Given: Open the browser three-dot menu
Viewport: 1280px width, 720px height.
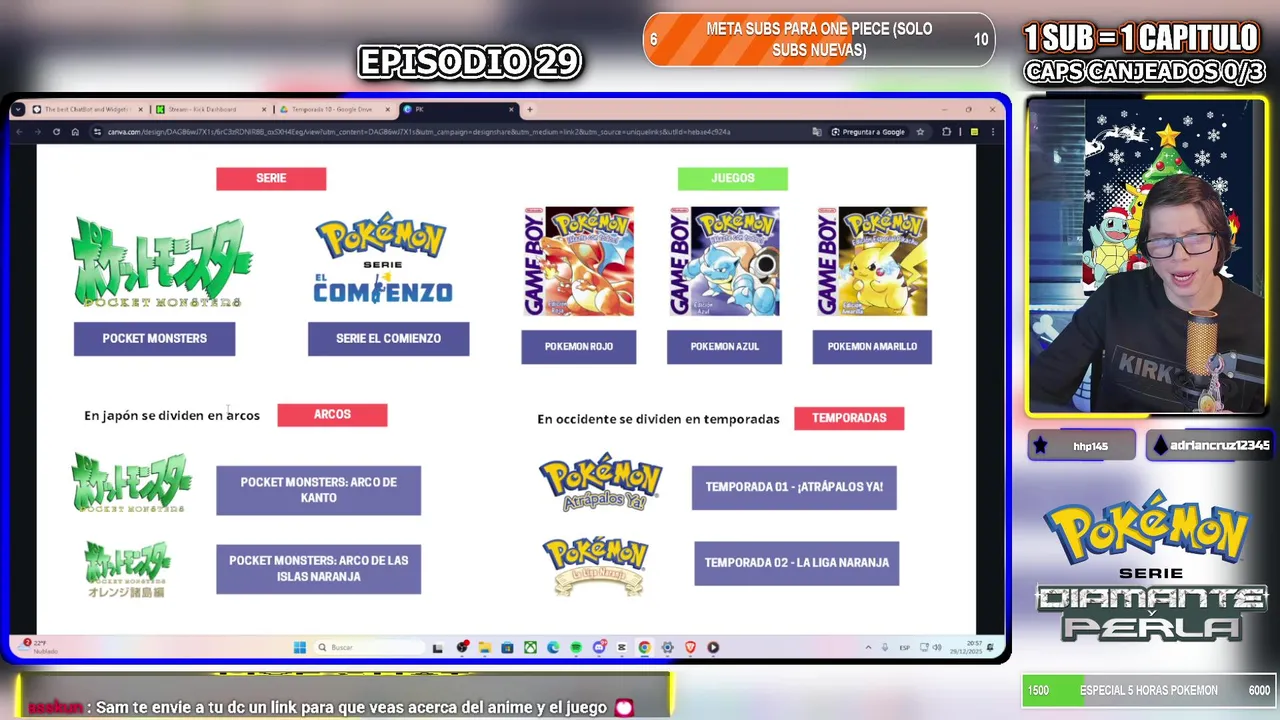Looking at the screenshot, I should (x=993, y=132).
